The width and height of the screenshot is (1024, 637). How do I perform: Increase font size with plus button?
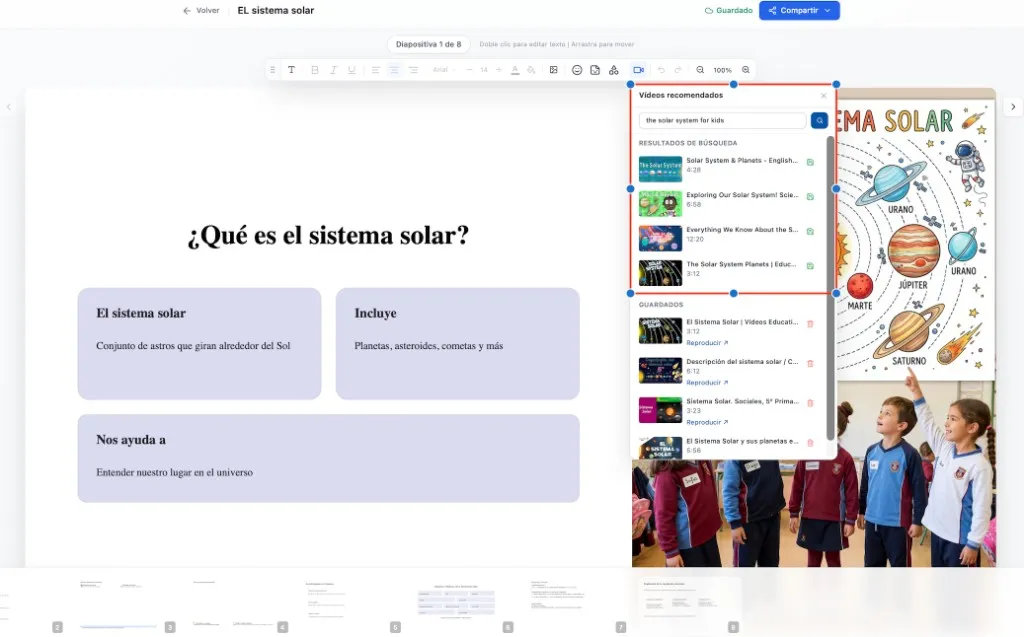498,70
